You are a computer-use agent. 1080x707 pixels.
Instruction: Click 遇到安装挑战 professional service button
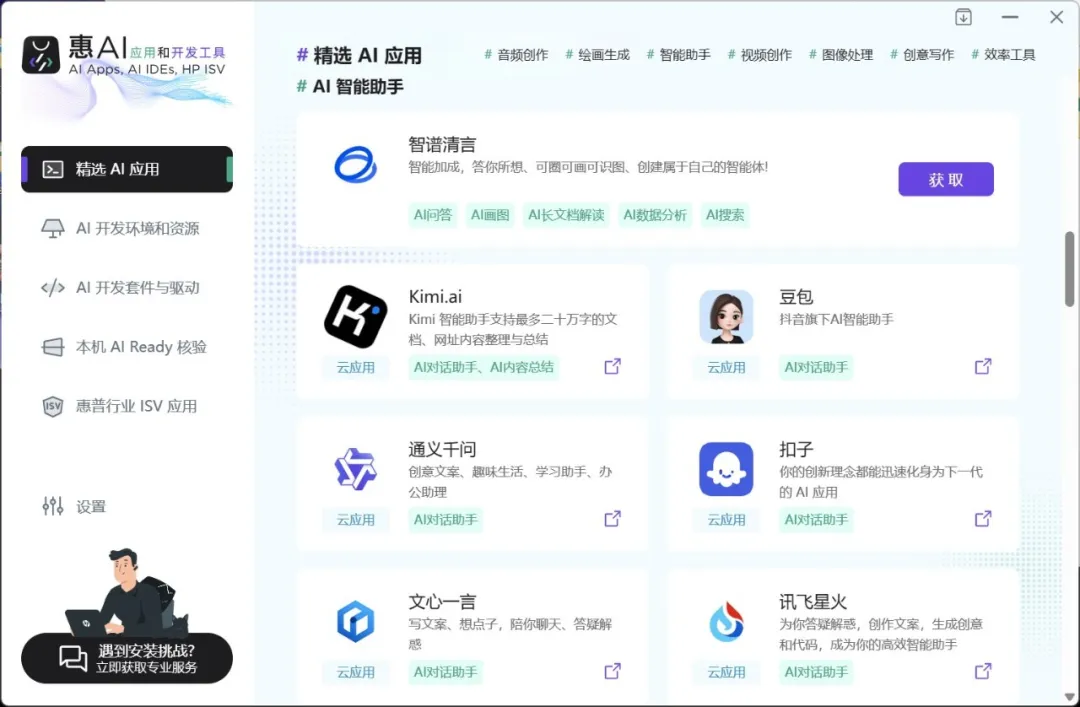tap(127, 659)
